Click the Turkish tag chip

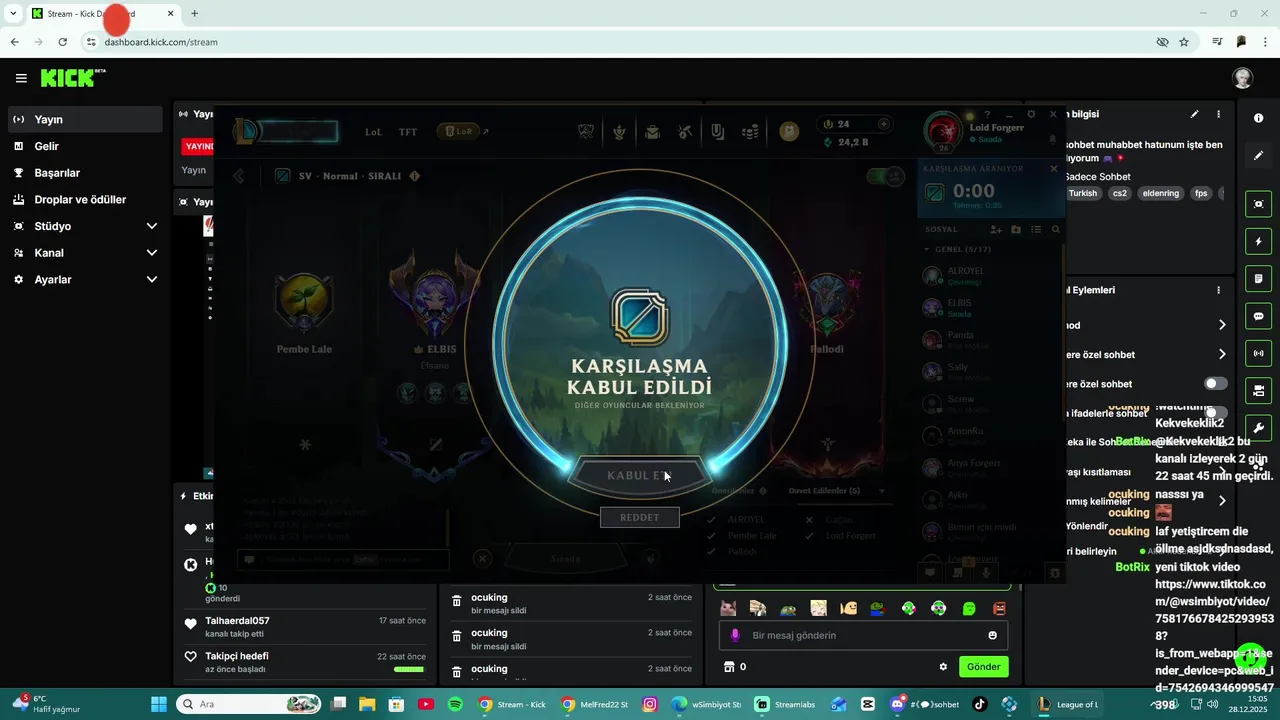click(x=1082, y=193)
